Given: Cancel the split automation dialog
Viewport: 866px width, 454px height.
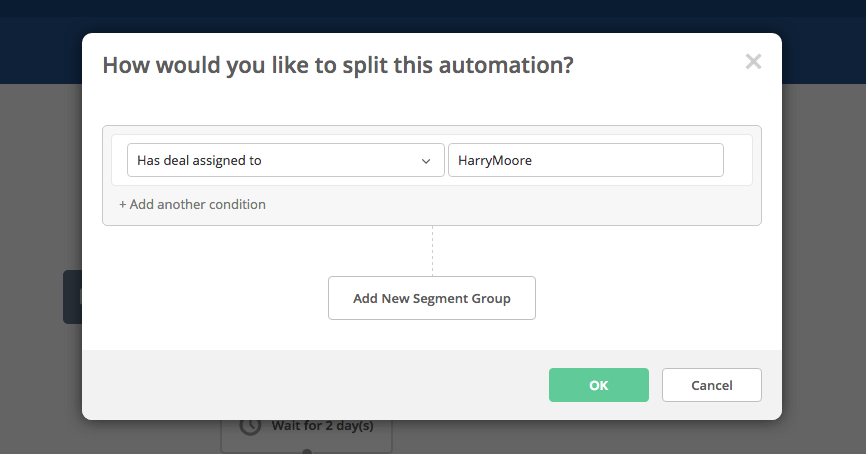Looking at the screenshot, I should 712,385.
